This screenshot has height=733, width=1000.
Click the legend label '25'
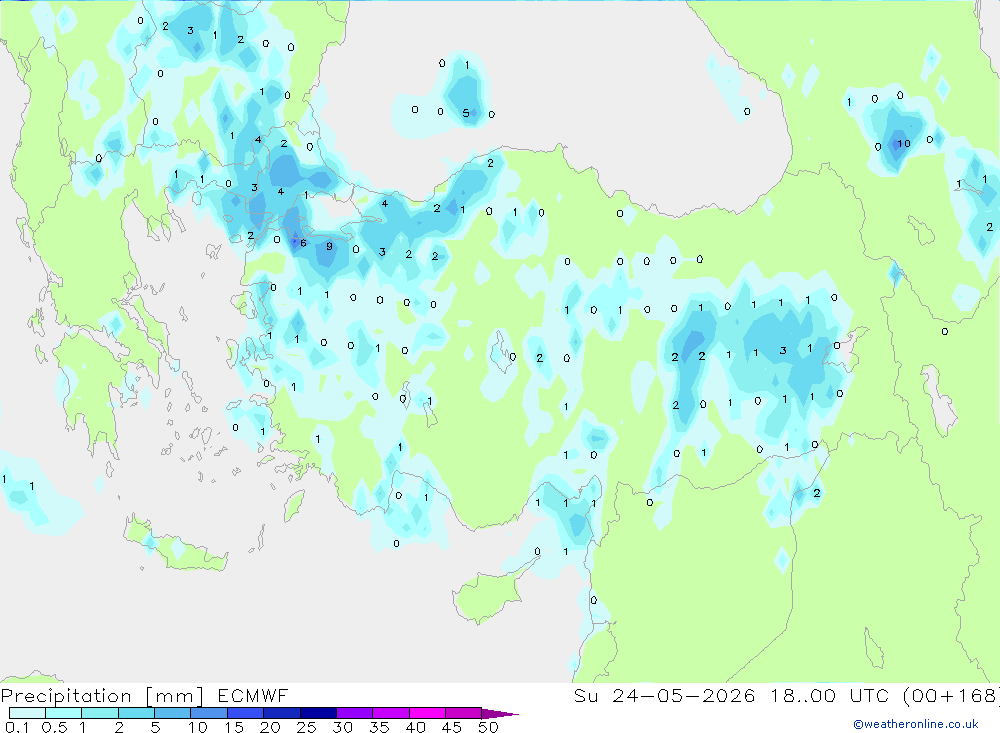[307, 727]
